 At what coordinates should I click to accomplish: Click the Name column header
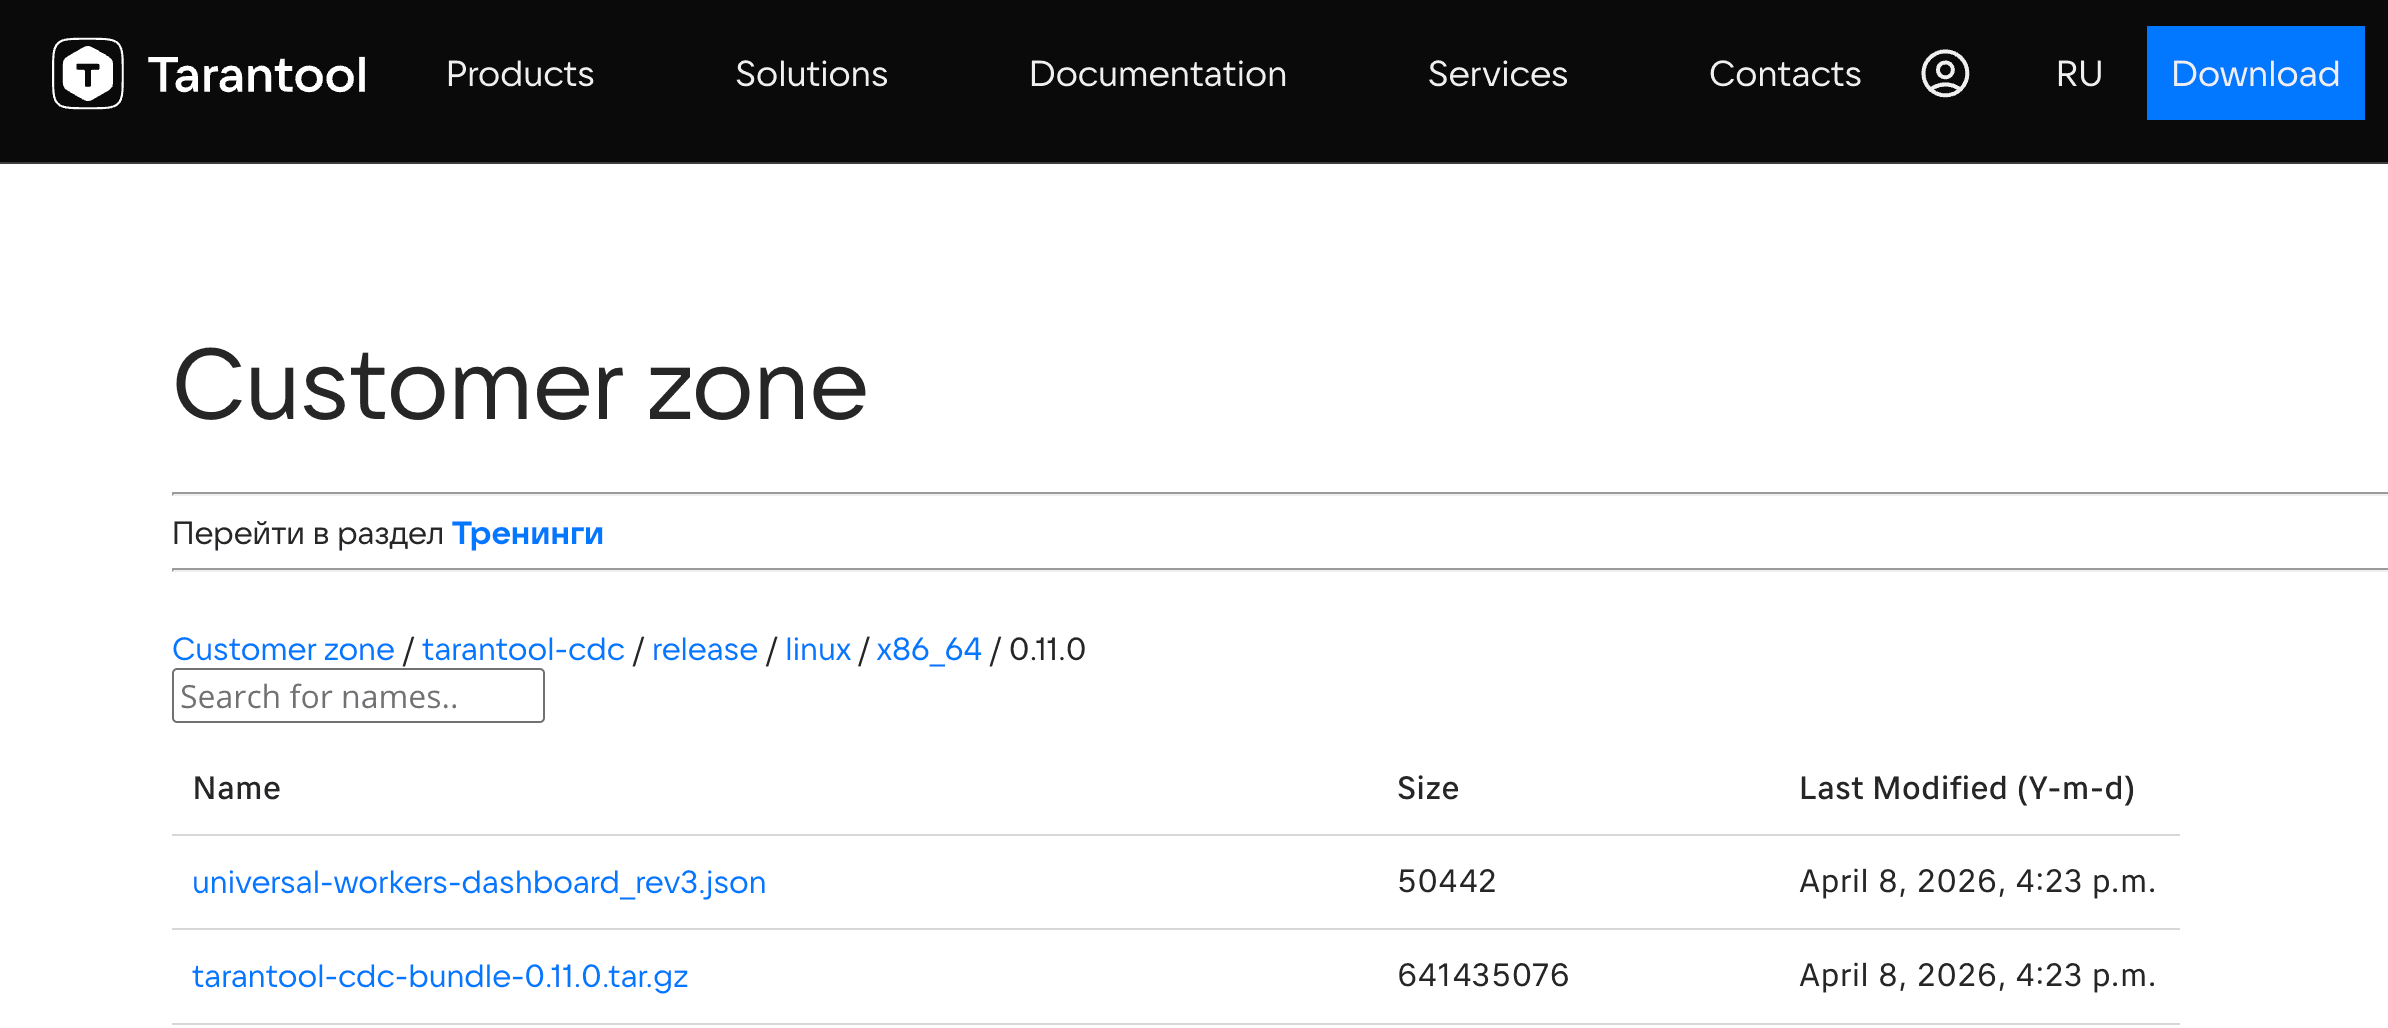(x=237, y=788)
